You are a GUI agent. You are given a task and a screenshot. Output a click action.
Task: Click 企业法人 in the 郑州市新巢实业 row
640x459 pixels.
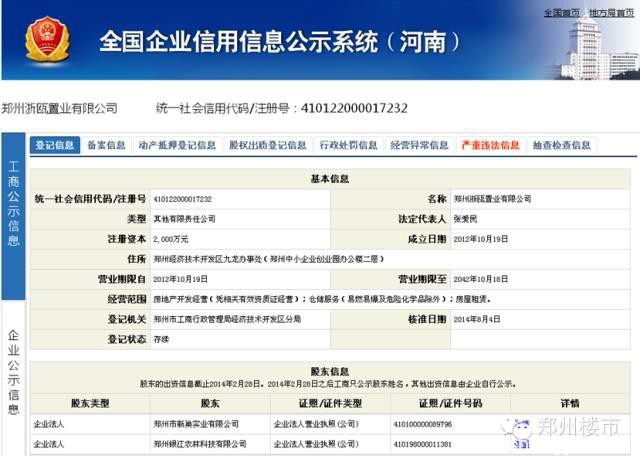pos(49,424)
